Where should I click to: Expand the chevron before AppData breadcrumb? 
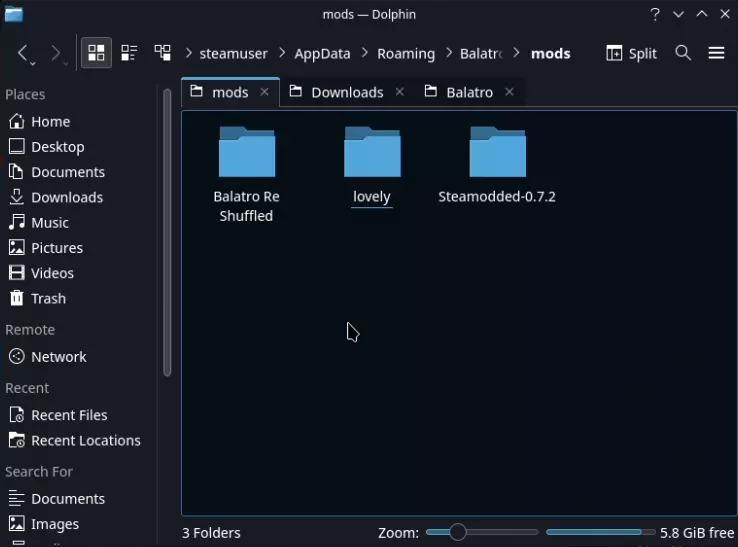click(281, 53)
